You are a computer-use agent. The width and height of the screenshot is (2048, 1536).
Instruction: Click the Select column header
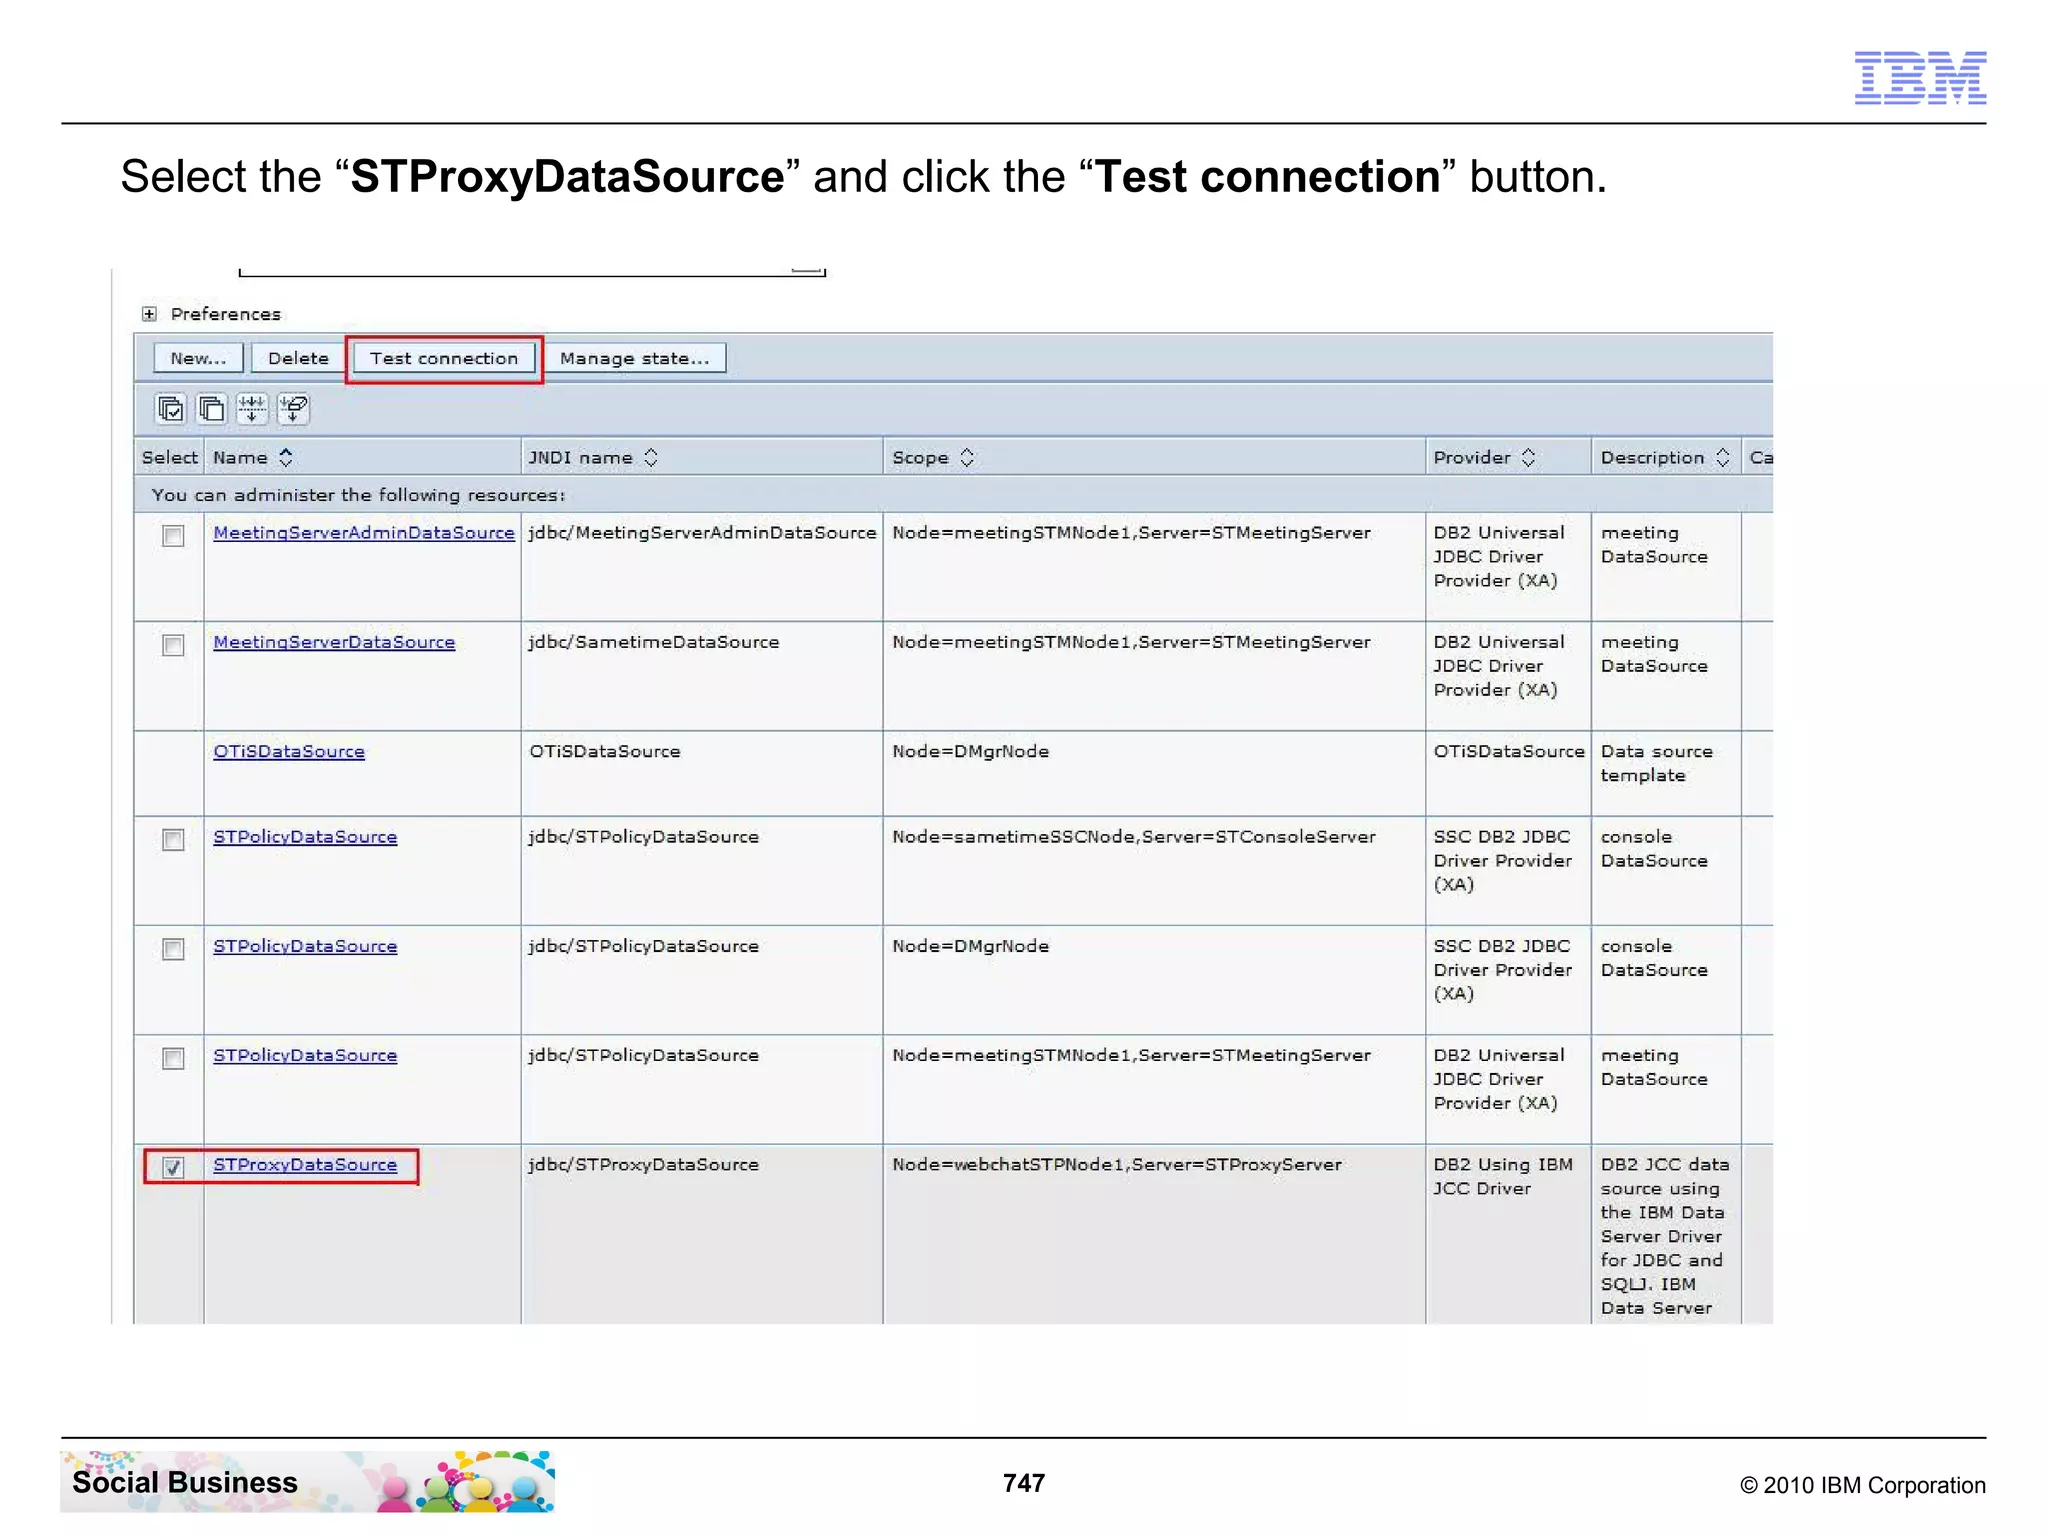(169, 457)
